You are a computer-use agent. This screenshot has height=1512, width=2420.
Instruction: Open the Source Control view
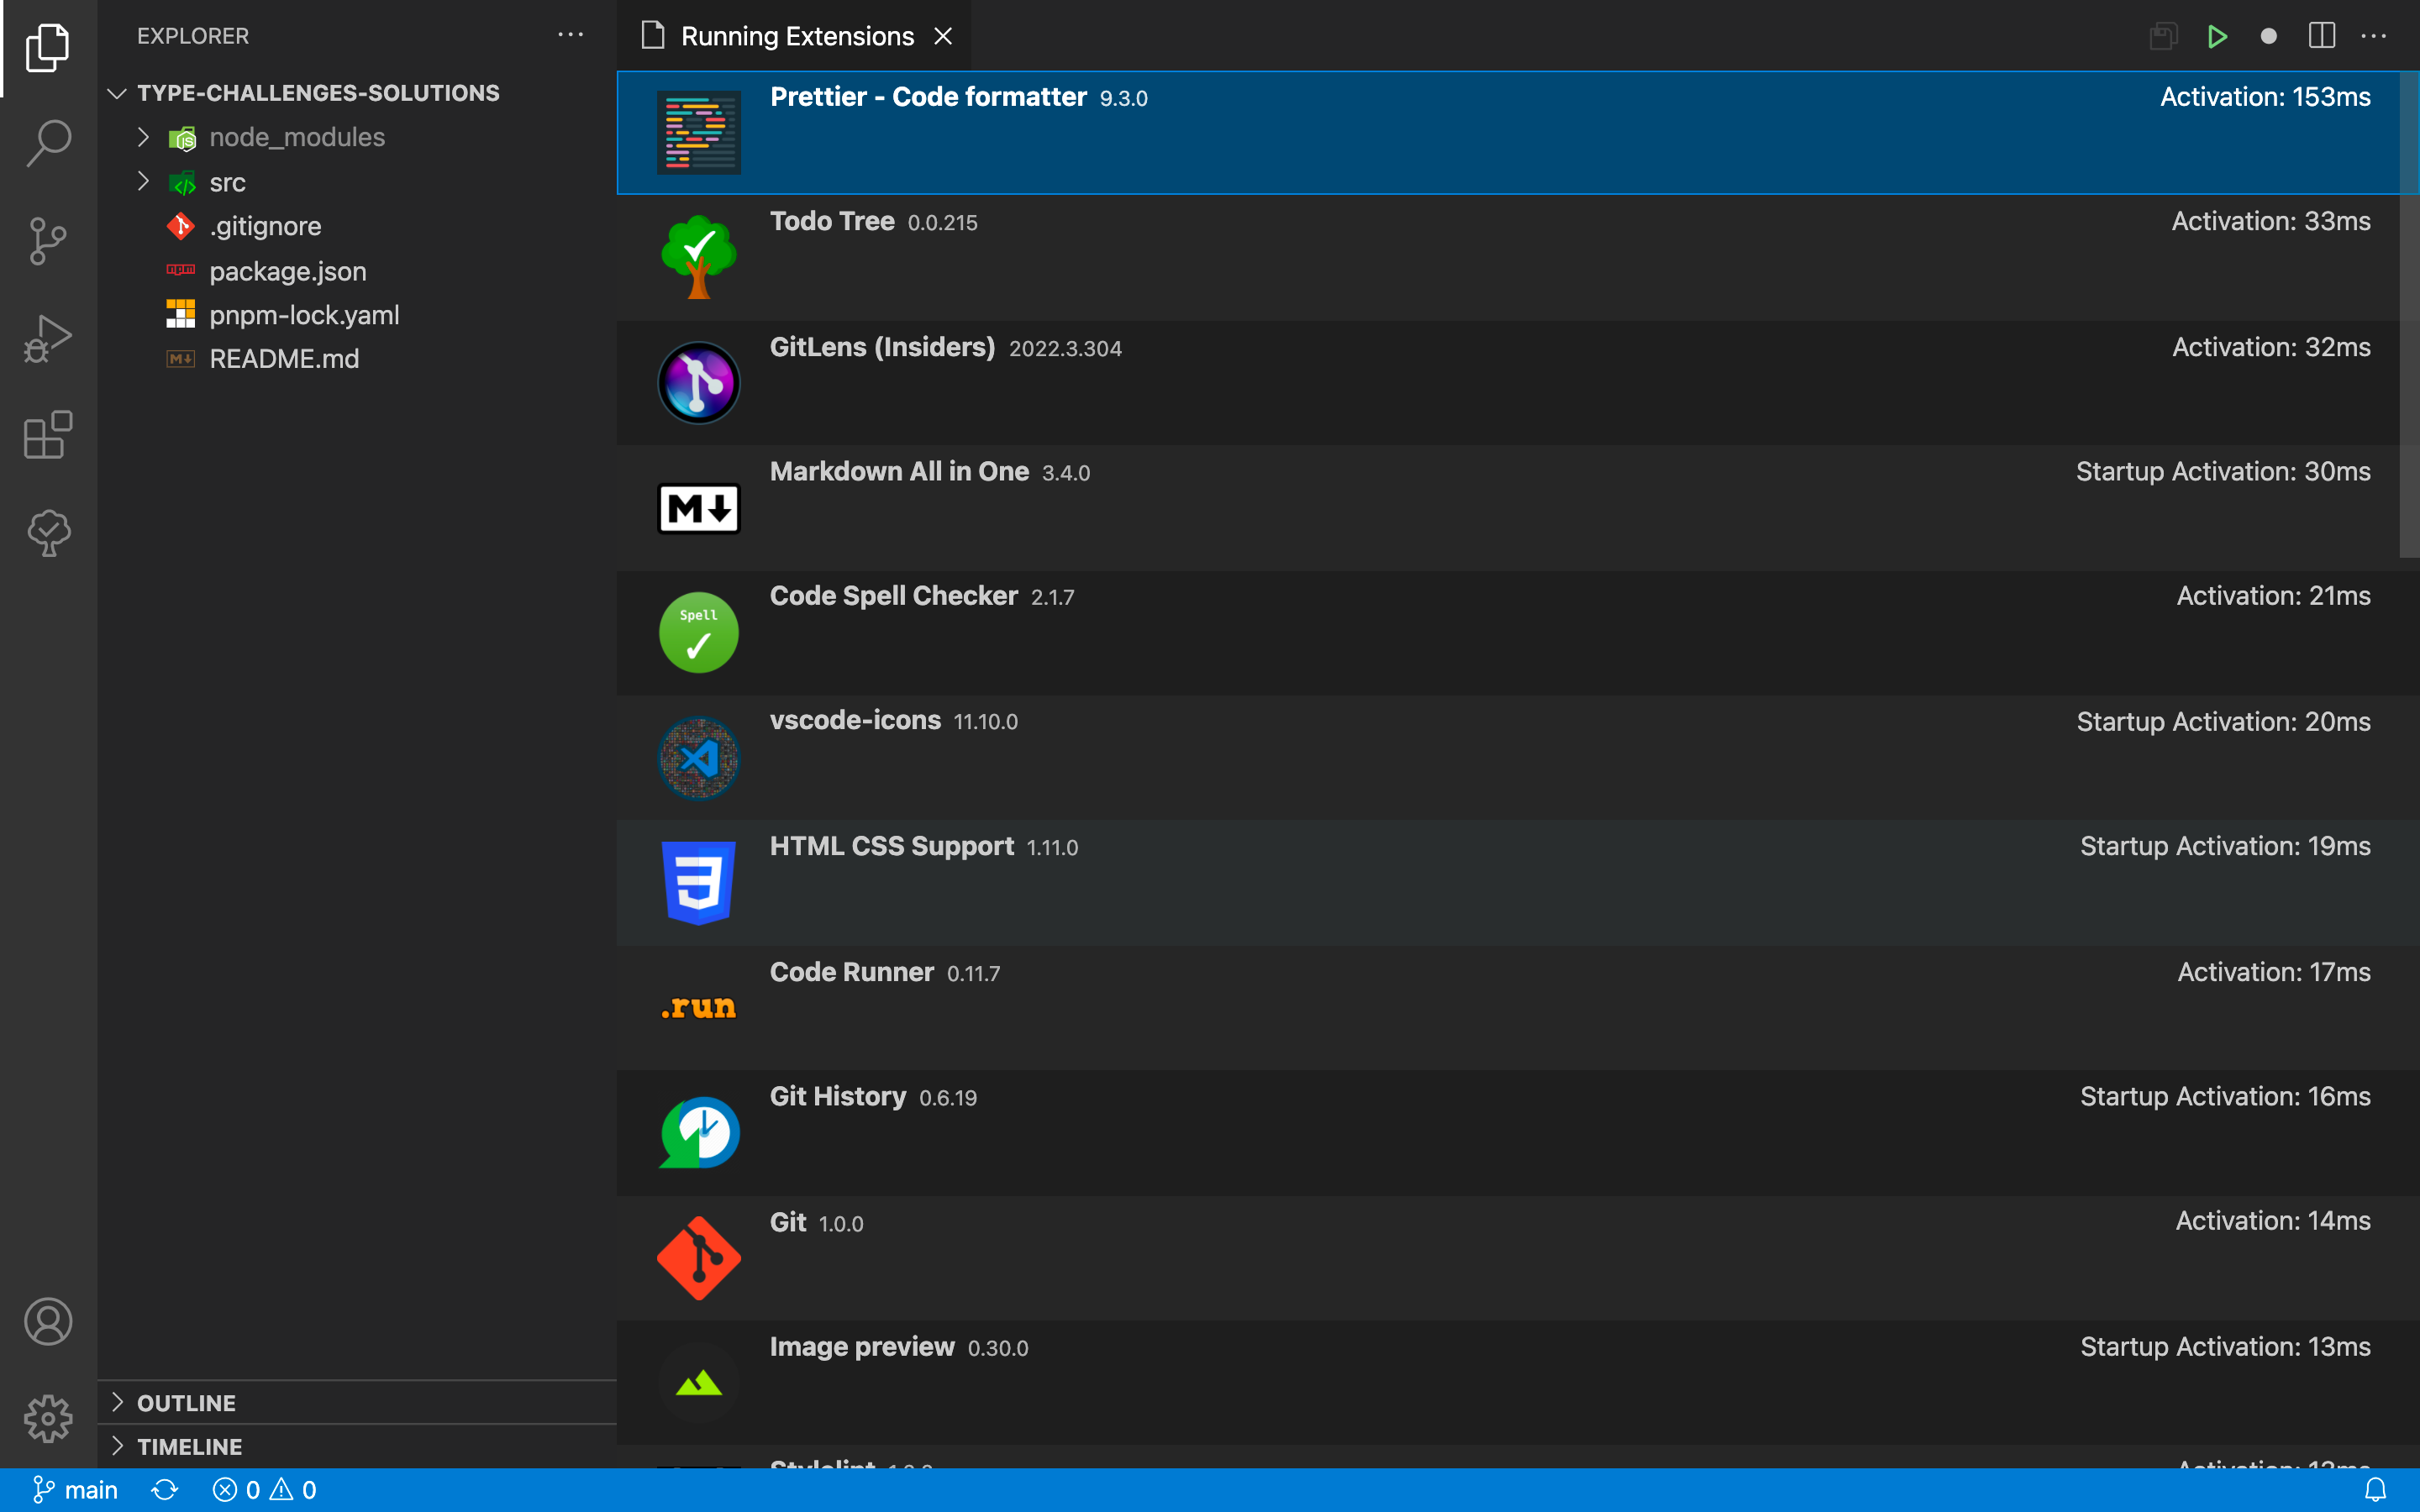[48, 241]
